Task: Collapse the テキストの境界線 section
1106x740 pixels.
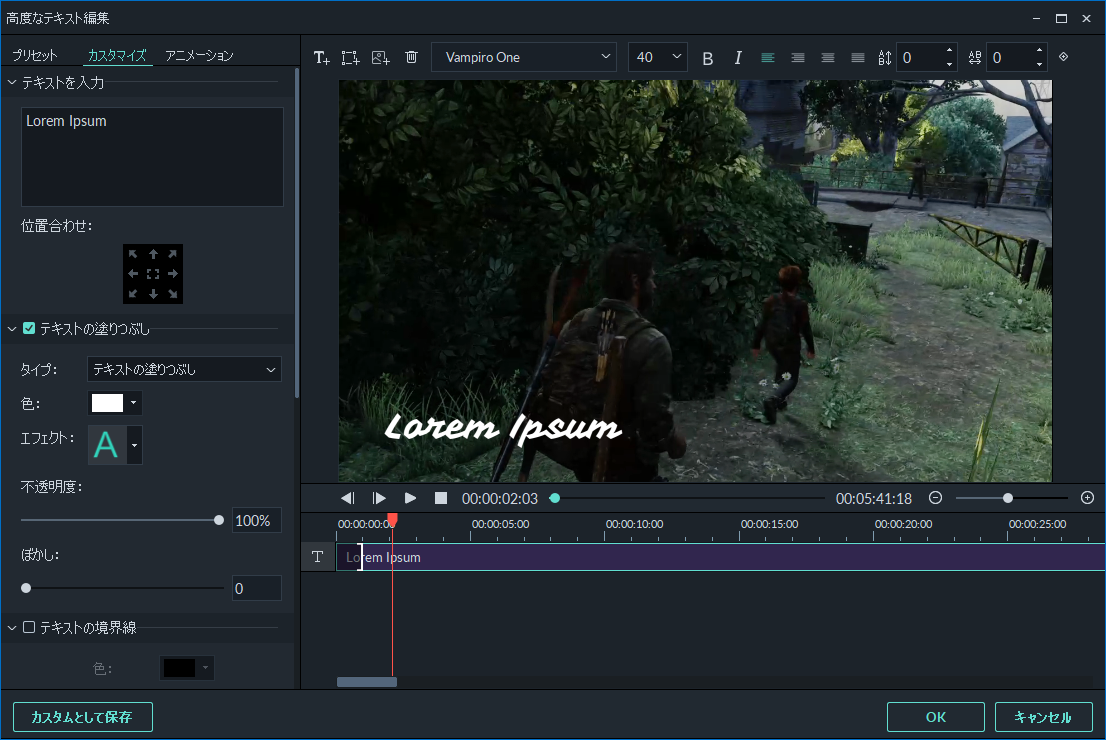Action: point(12,627)
